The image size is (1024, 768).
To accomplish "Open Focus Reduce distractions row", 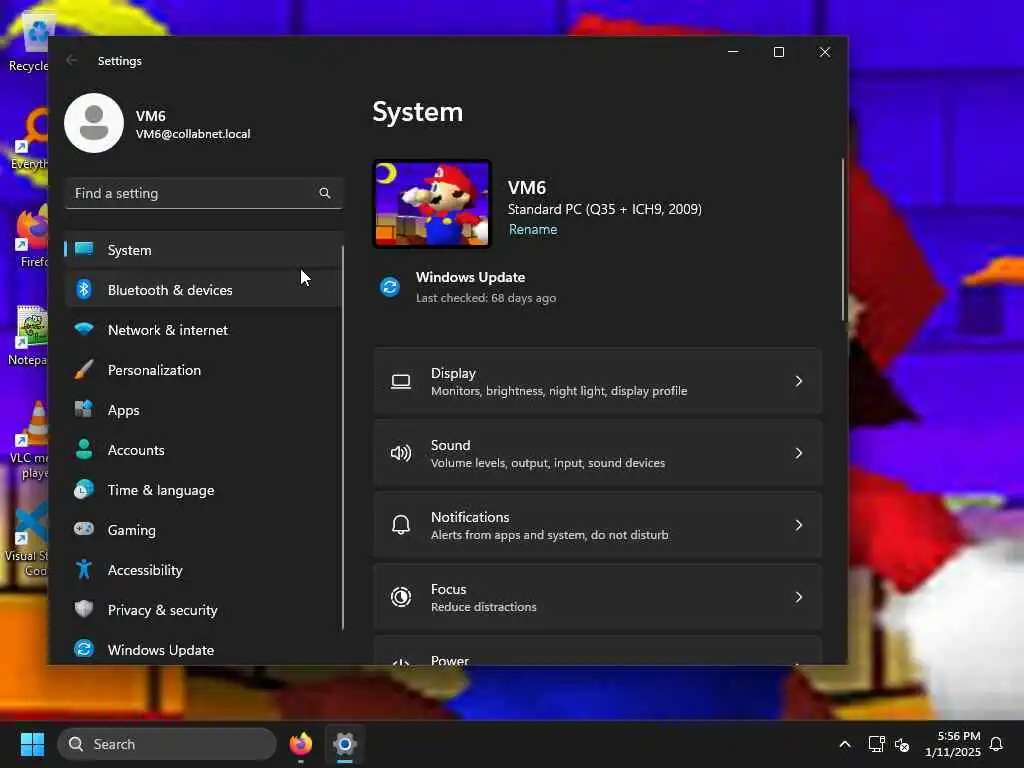I will (597, 597).
